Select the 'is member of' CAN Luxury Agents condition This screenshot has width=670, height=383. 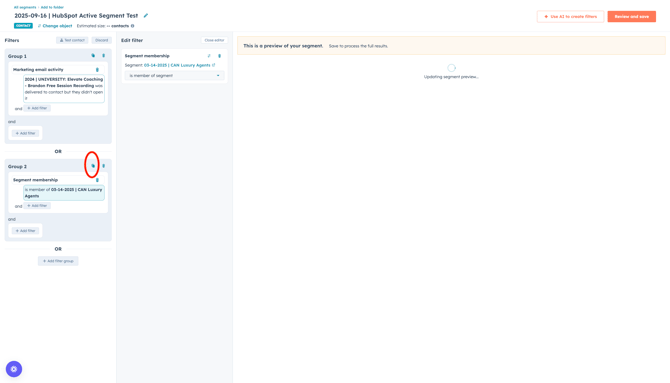point(64,193)
